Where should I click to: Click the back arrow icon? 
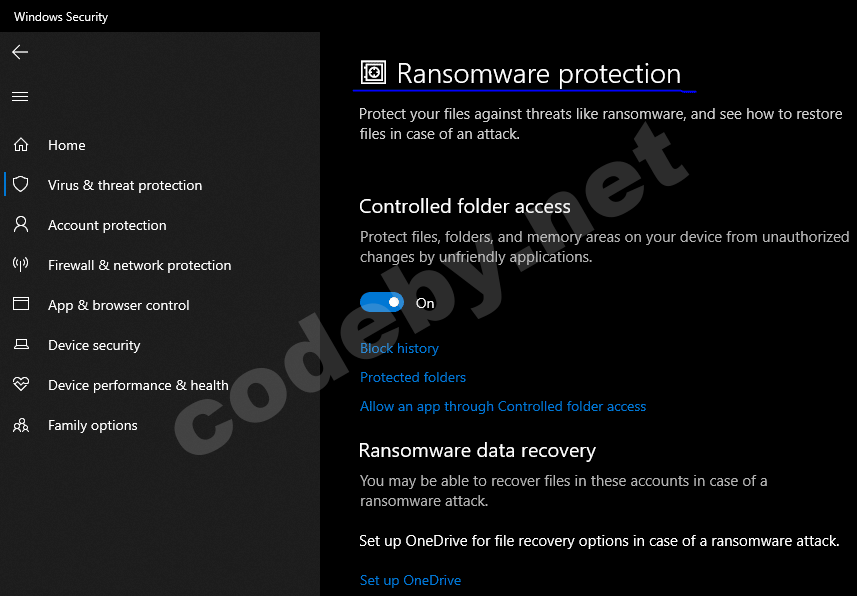(20, 52)
